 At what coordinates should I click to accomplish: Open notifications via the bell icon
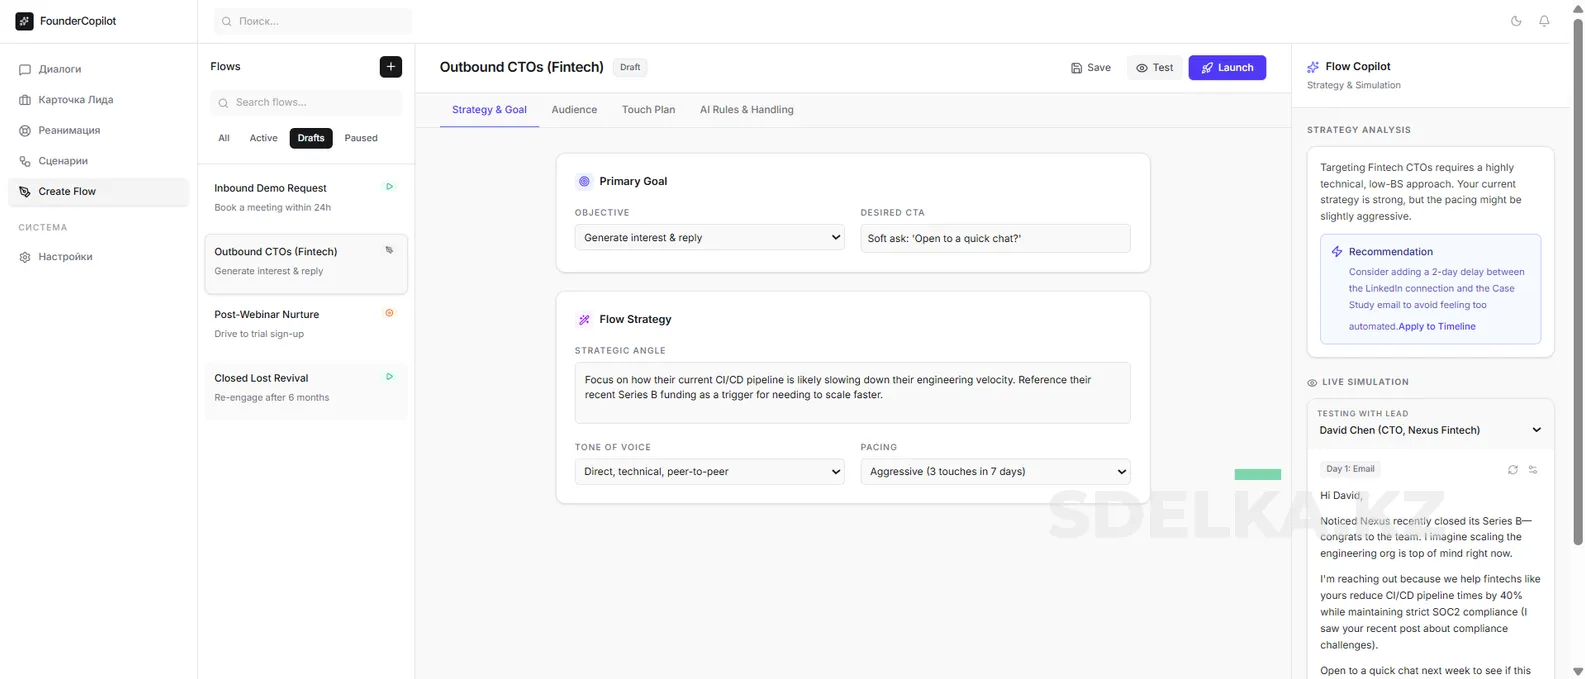(x=1544, y=21)
